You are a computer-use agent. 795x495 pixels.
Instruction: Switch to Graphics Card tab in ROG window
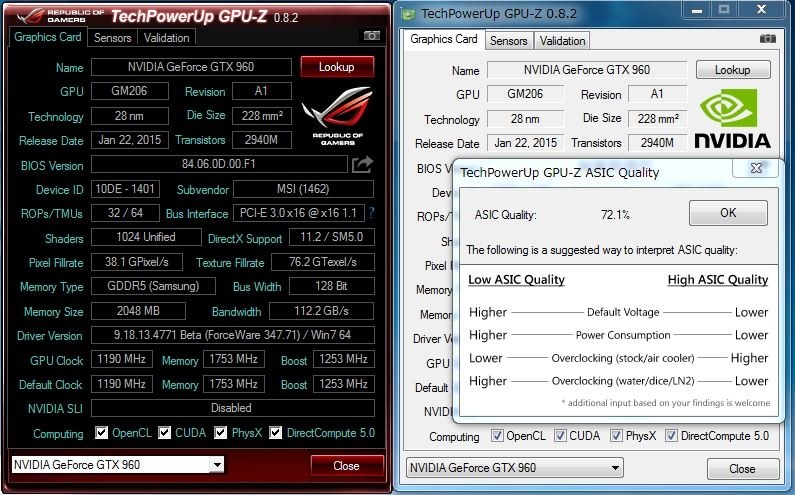coord(48,37)
